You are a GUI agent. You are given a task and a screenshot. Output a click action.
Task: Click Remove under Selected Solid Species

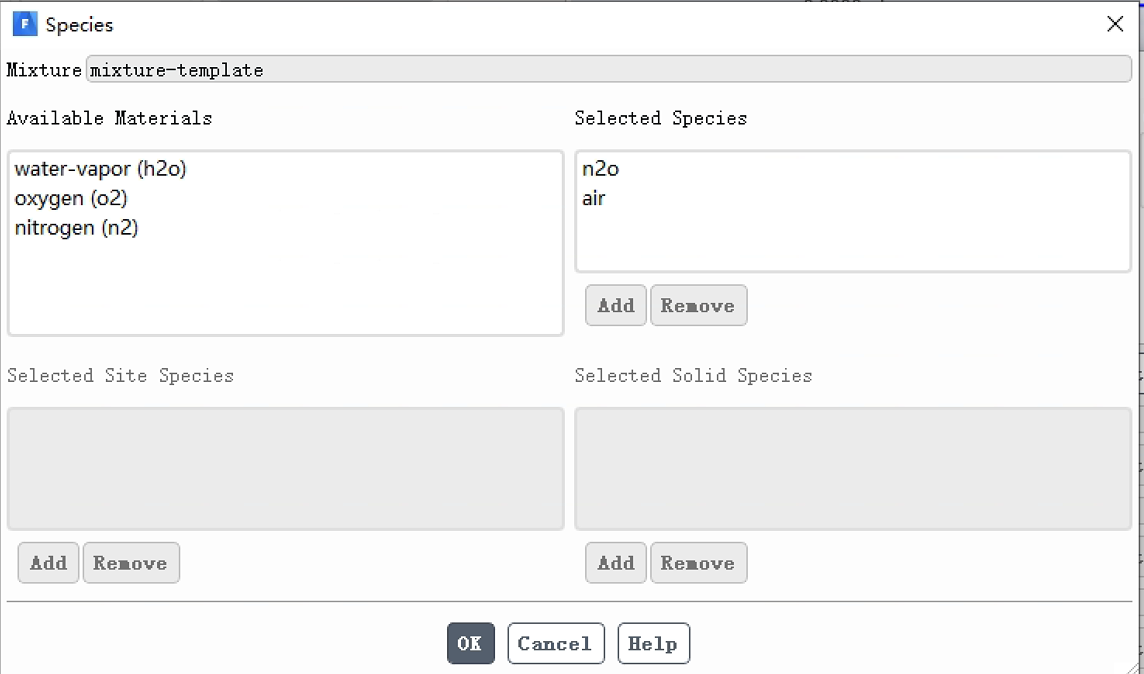[x=698, y=562]
